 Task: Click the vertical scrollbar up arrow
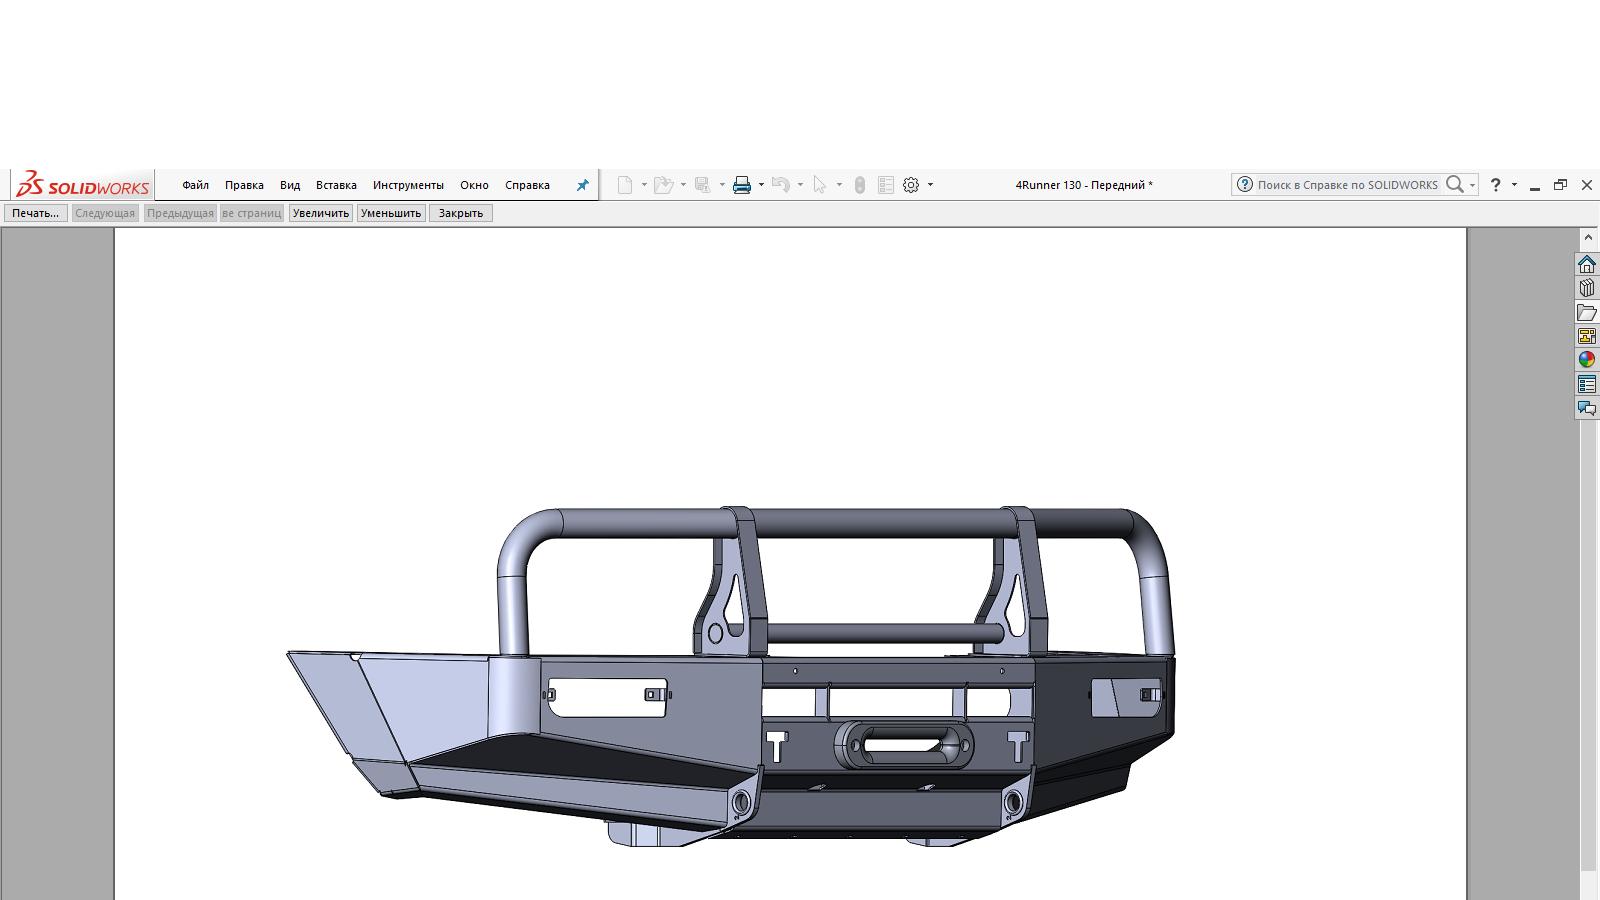(x=1587, y=238)
